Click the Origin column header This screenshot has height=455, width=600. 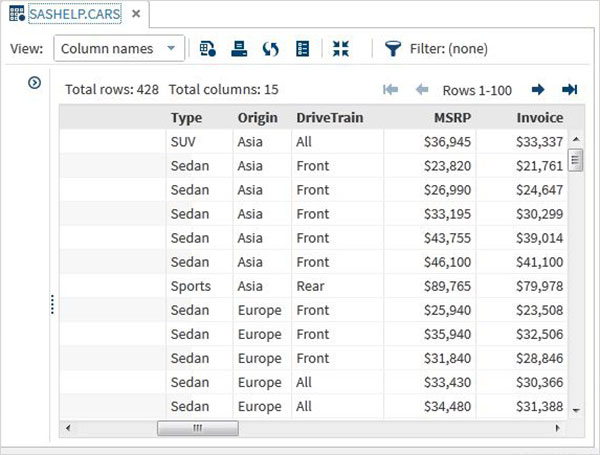click(258, 118)
